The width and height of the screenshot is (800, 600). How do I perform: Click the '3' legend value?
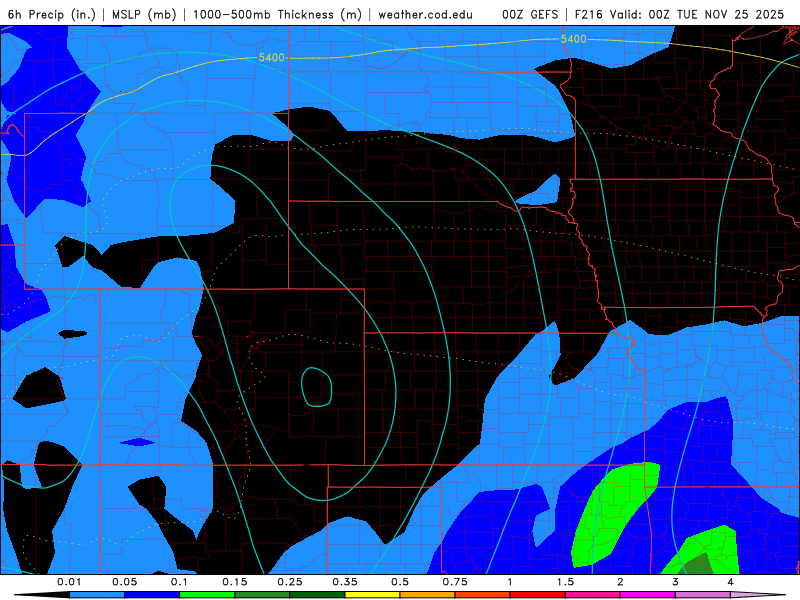(x=676, y=582)
